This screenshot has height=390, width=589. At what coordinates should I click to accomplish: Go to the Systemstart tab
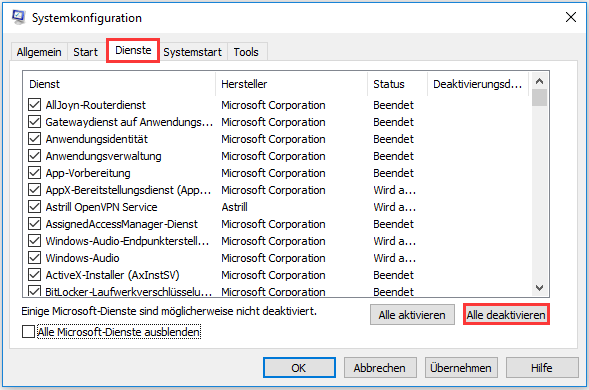coord(192,52)
